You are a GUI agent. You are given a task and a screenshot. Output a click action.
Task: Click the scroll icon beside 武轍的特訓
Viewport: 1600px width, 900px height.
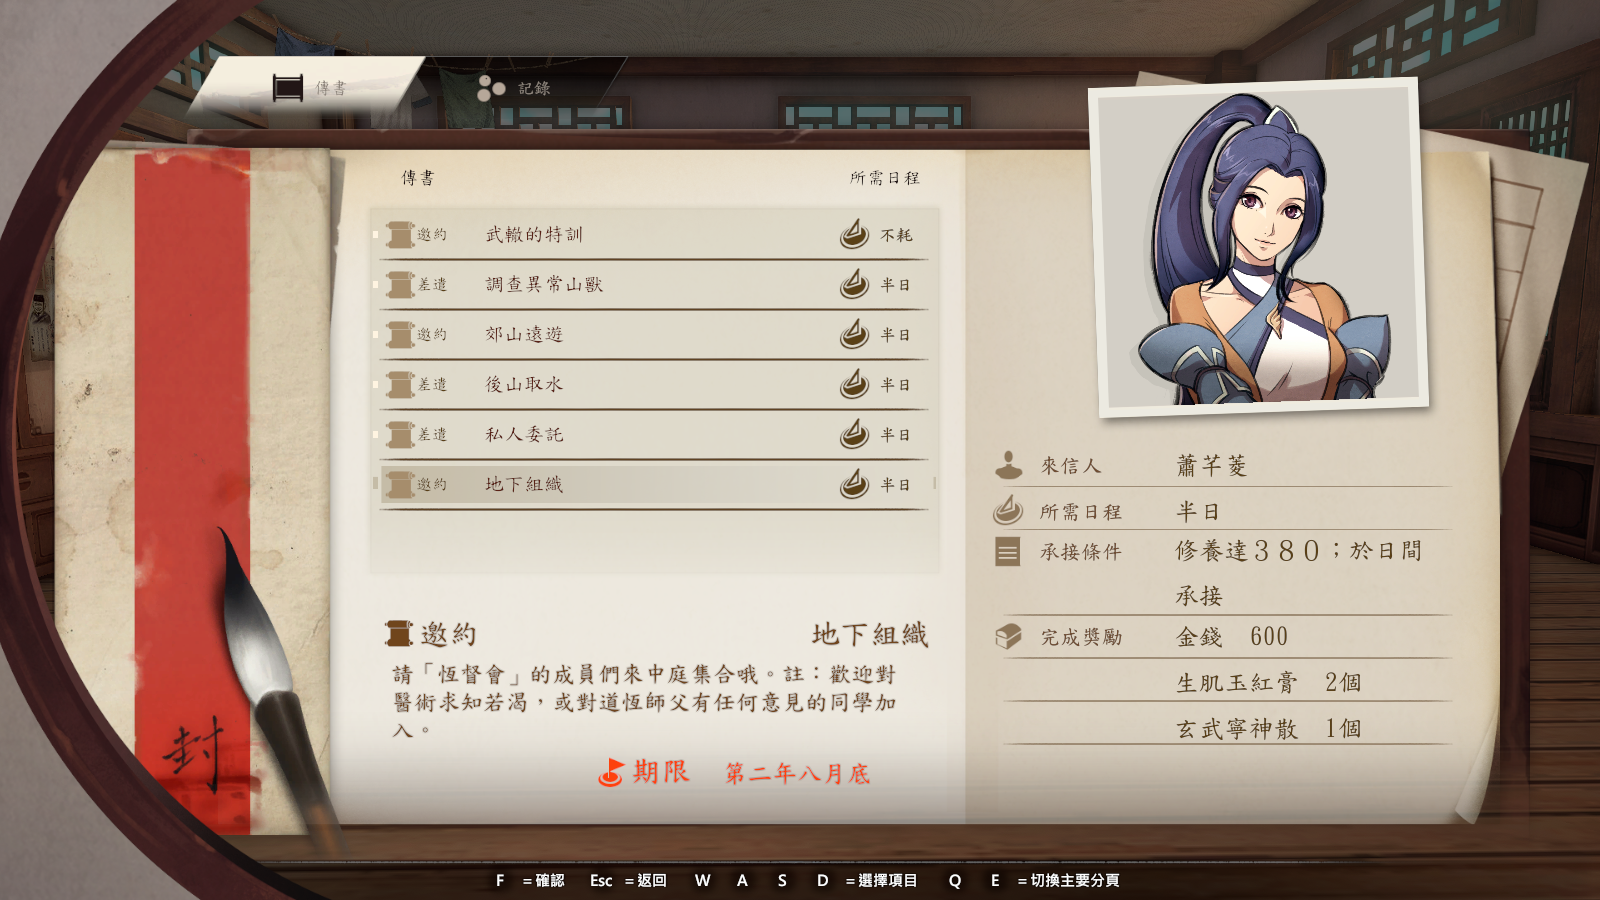tap(400, 235)
